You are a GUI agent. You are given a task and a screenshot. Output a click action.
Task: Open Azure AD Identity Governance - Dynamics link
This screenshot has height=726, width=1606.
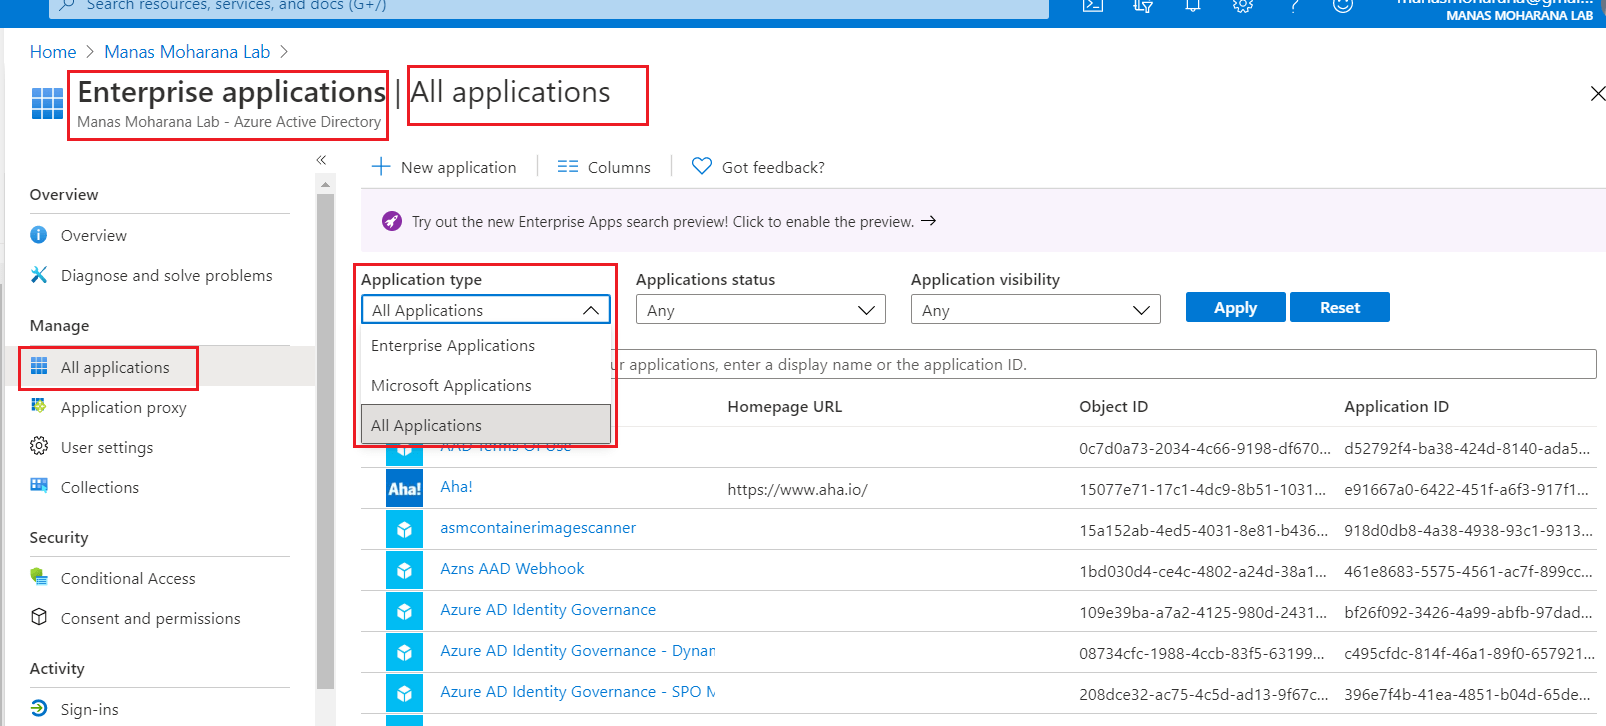coord(577,651)
